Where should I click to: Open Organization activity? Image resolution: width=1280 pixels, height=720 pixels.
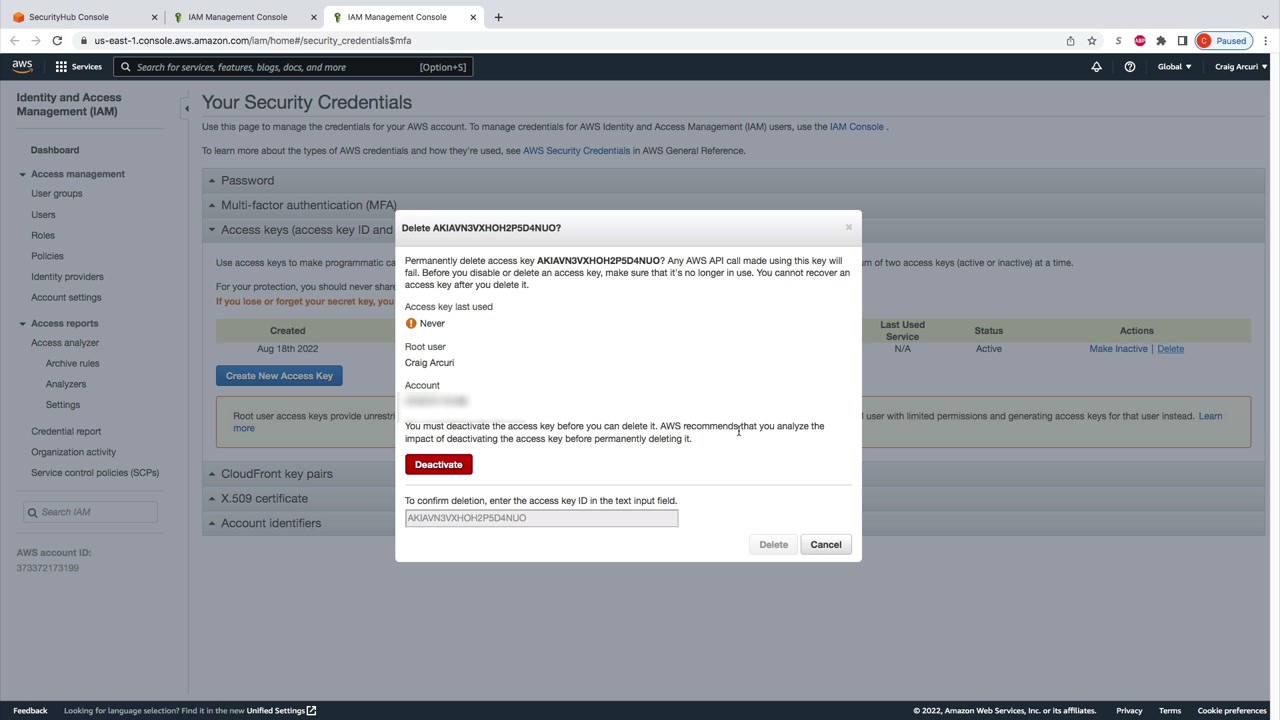click(73, 452)
